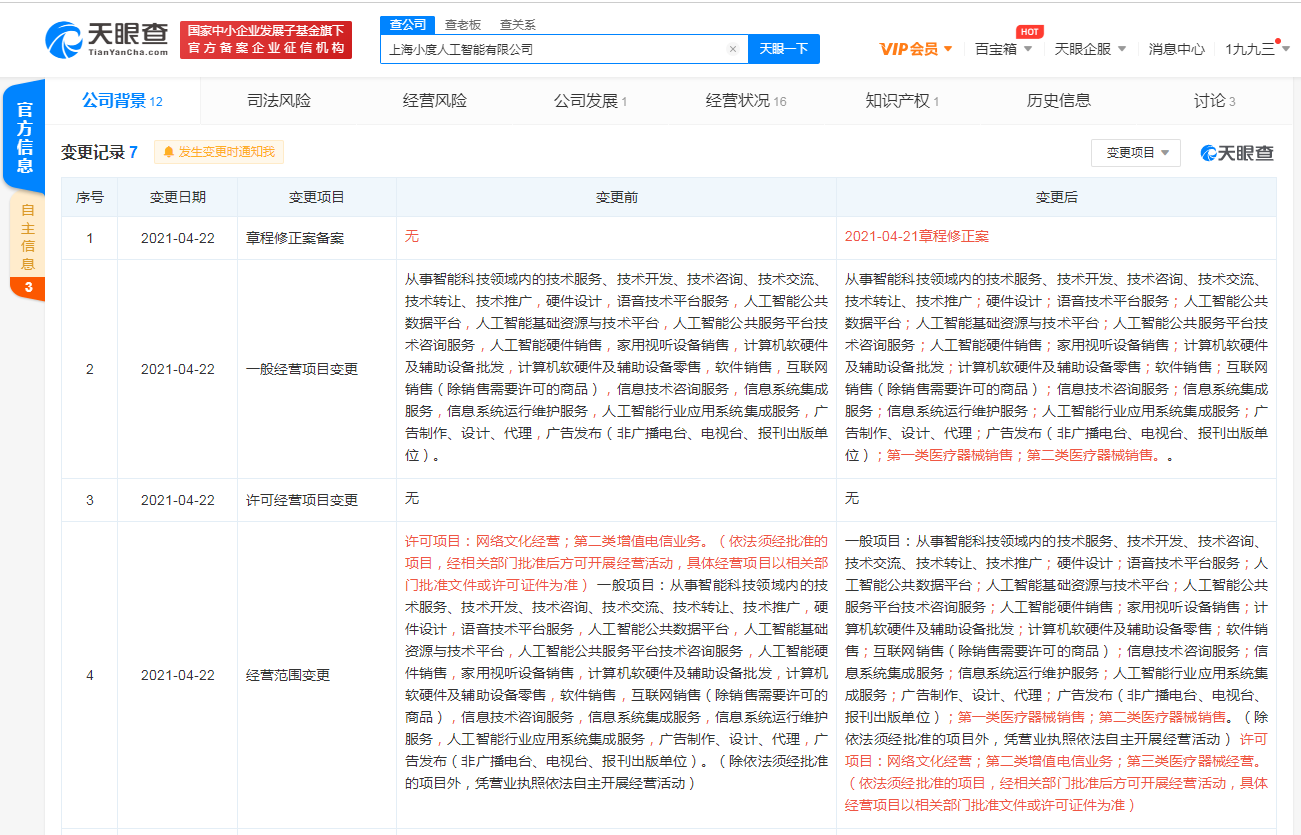Click the × icon to clear search field

pos(733,49)
